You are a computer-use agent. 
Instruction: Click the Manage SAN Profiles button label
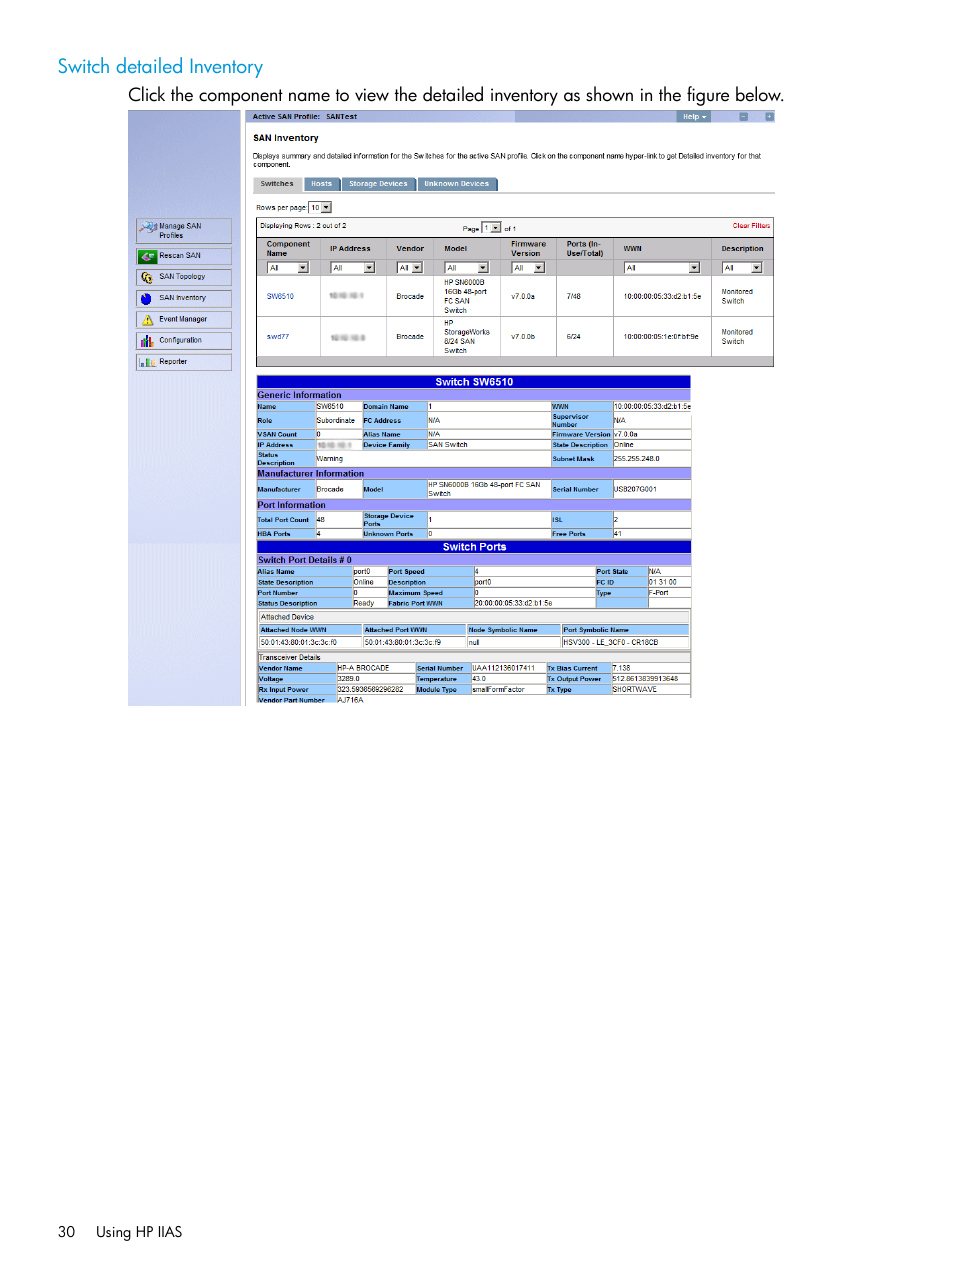point(180,231)
